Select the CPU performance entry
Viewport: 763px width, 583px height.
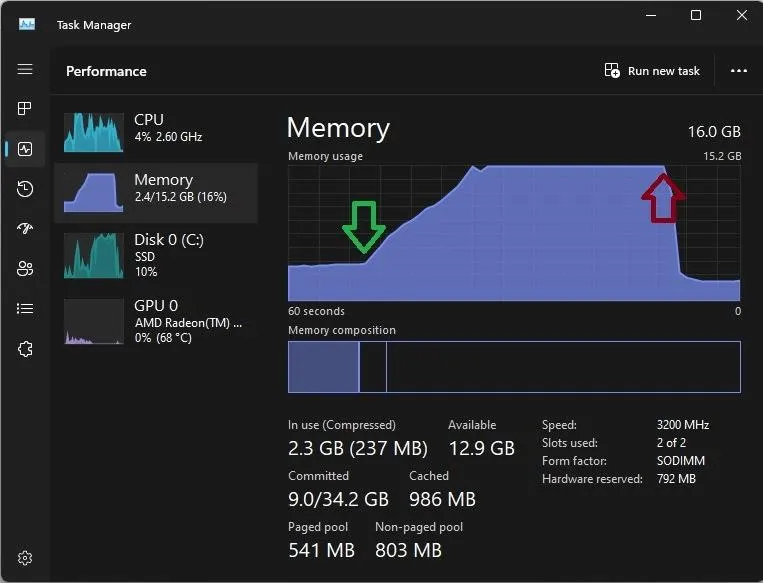click(x=156, y=131)
